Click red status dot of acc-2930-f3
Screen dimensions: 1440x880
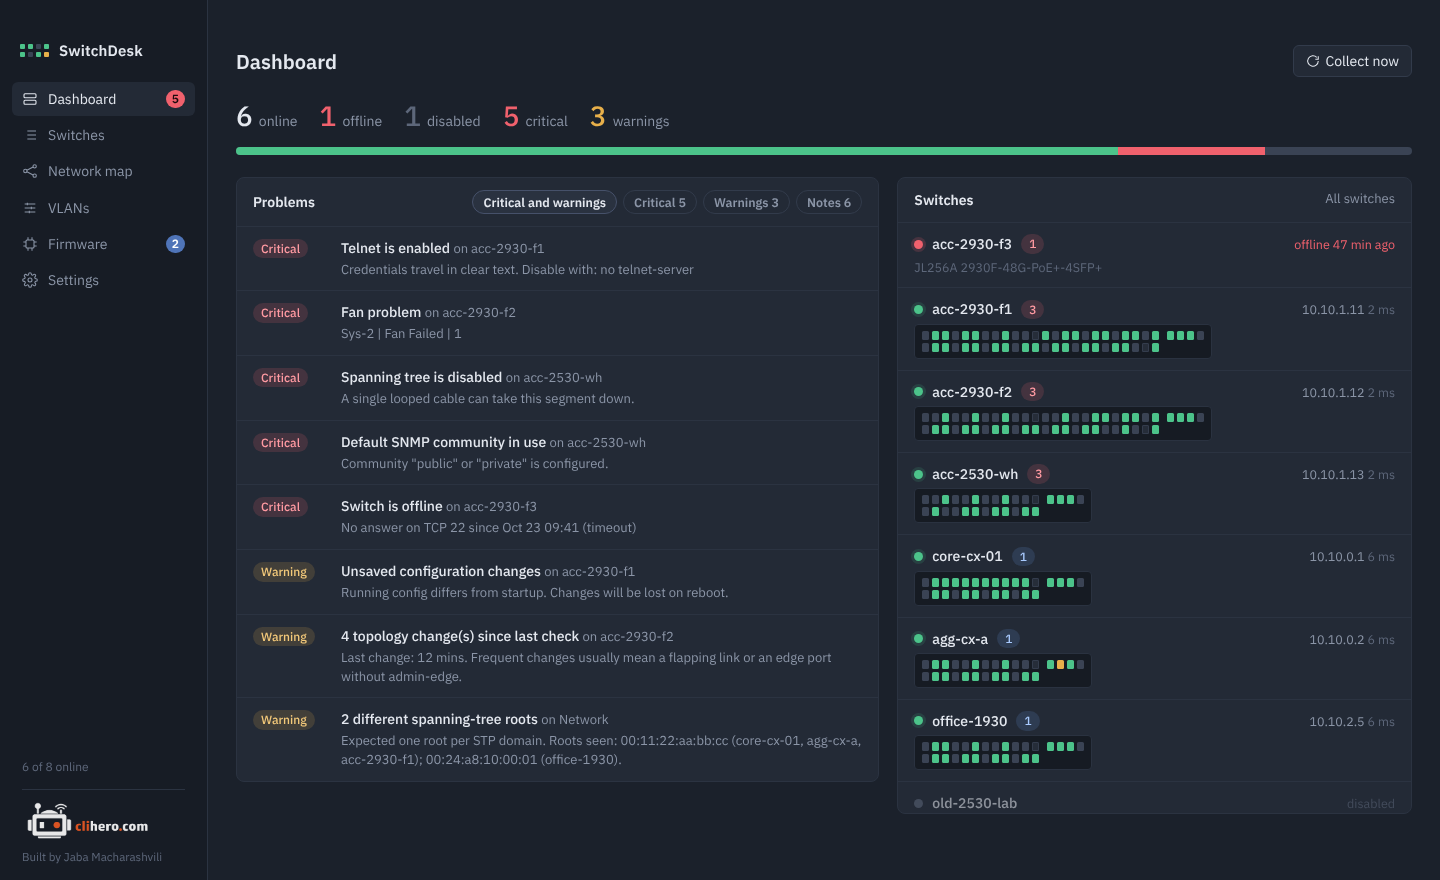coord(918,244)
